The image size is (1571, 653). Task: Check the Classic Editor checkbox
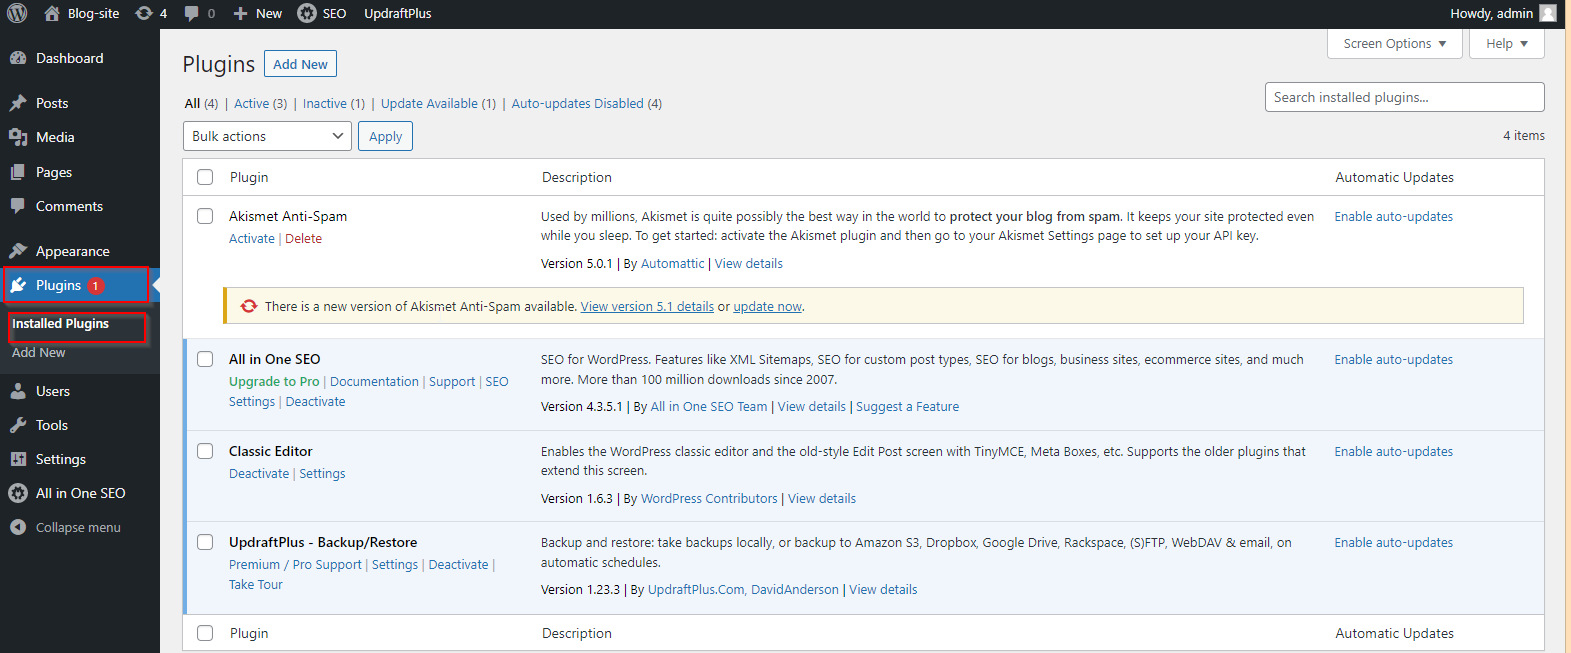205,451
